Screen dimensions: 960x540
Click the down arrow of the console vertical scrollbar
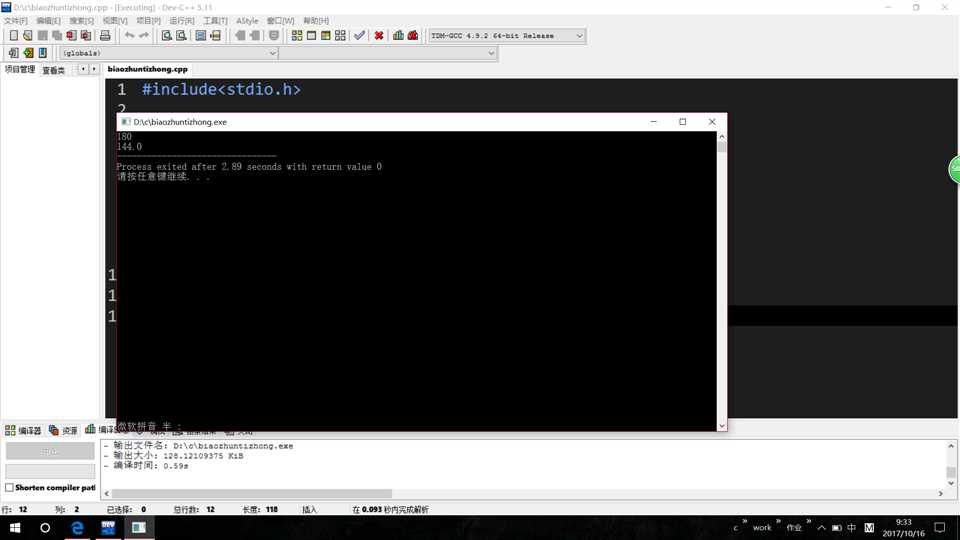point(722,426)
